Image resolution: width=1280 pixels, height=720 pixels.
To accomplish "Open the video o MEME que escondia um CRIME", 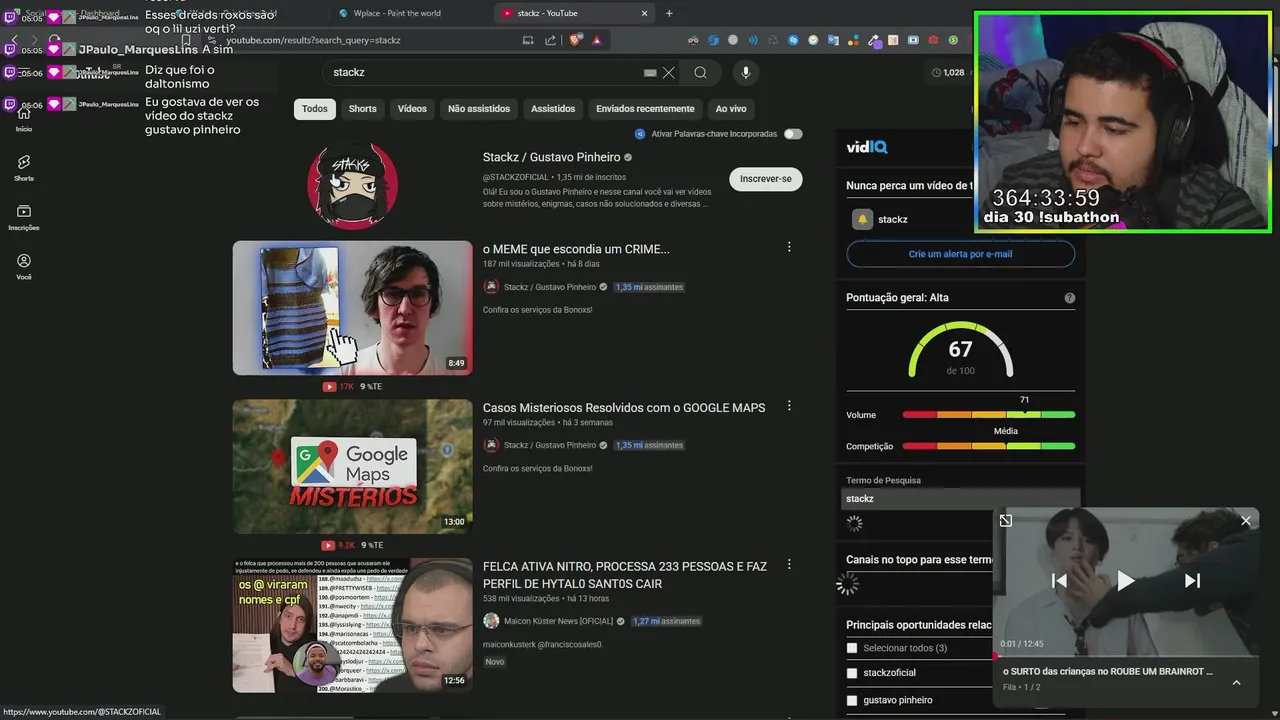I will pos(576,249).
